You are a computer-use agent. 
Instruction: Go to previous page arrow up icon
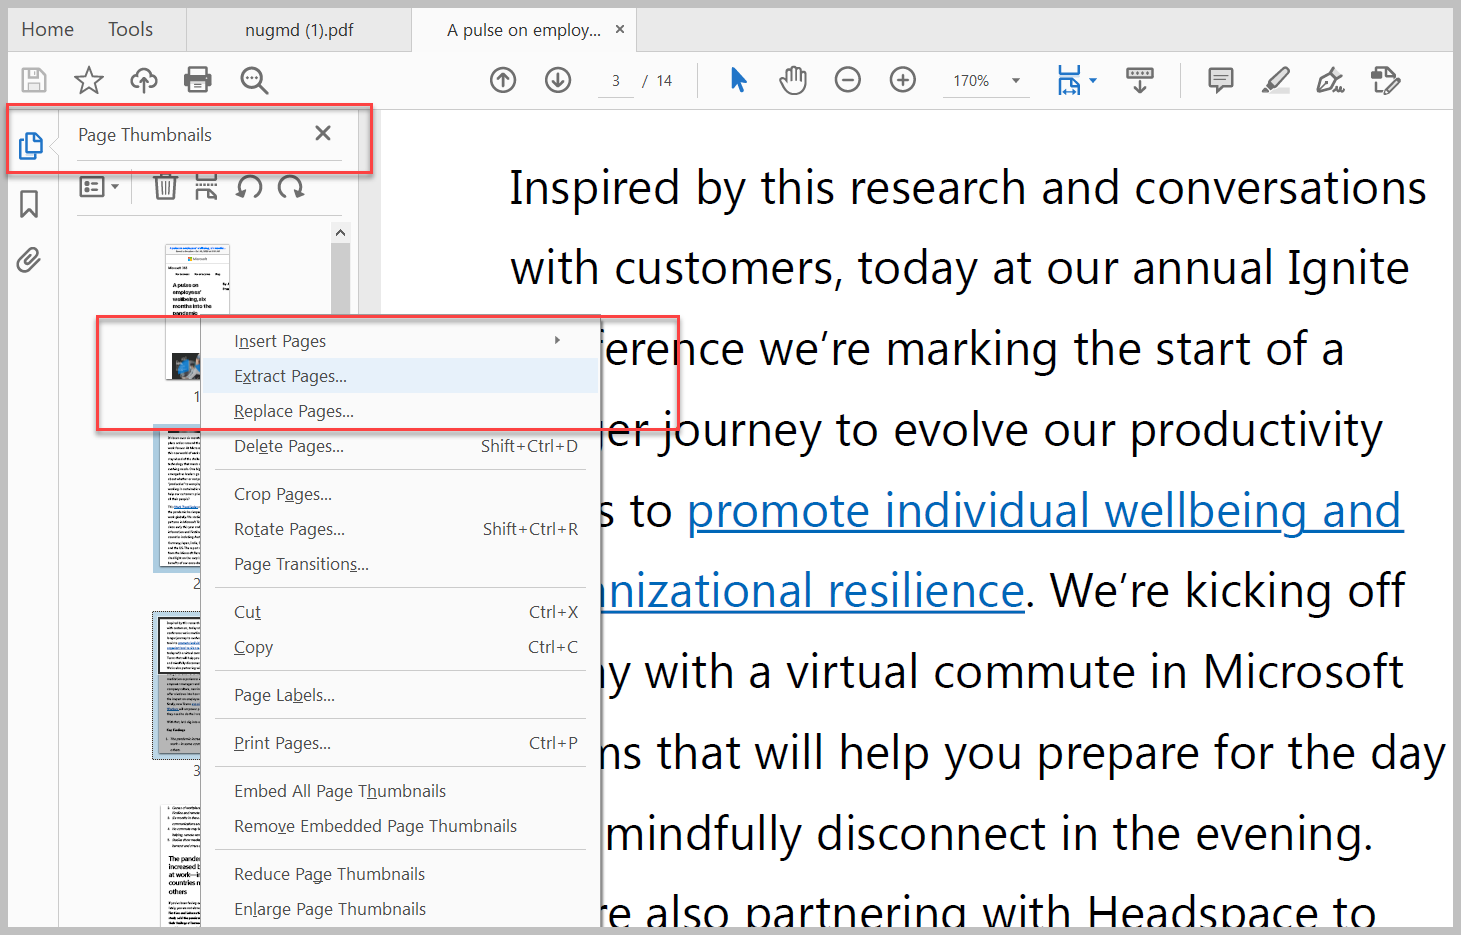pyautogui.click(x=503, y=80)
